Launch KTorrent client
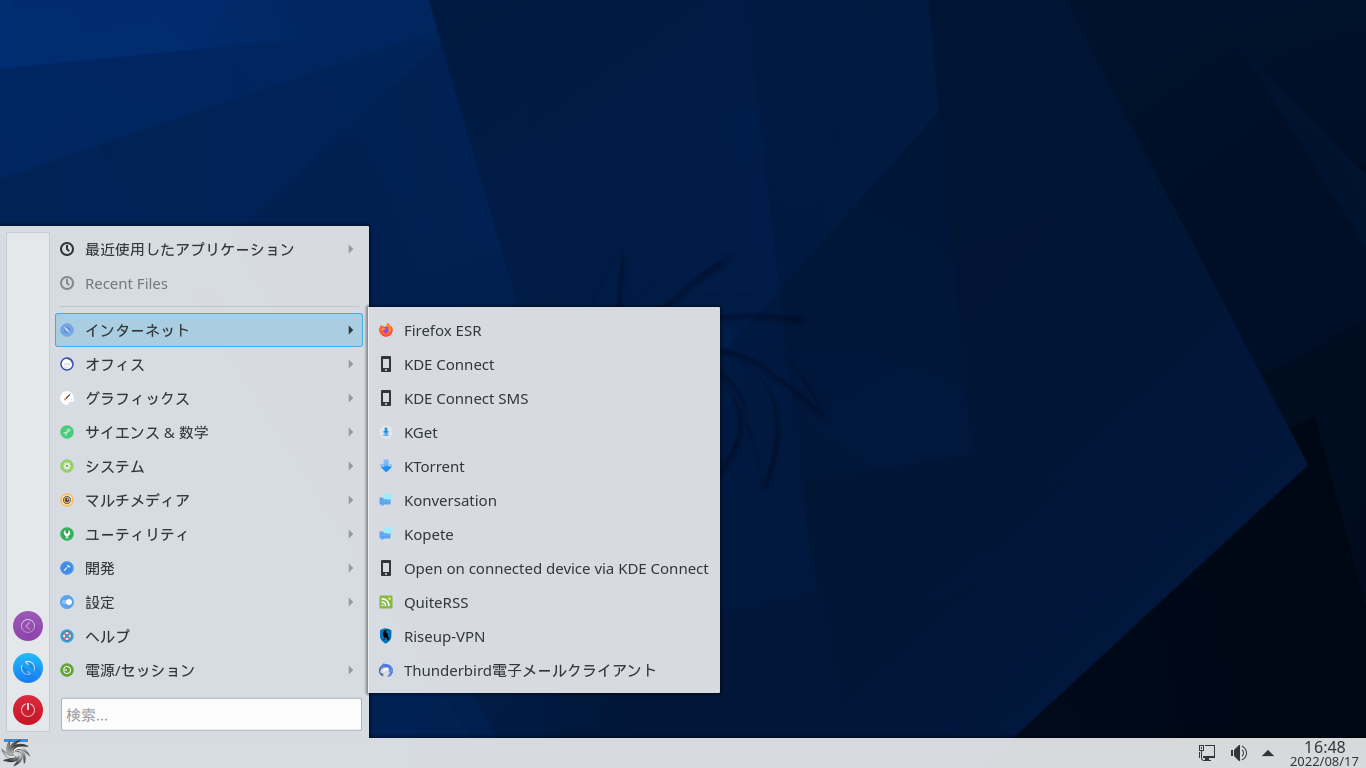The image size is (1366, 768). 544,467
